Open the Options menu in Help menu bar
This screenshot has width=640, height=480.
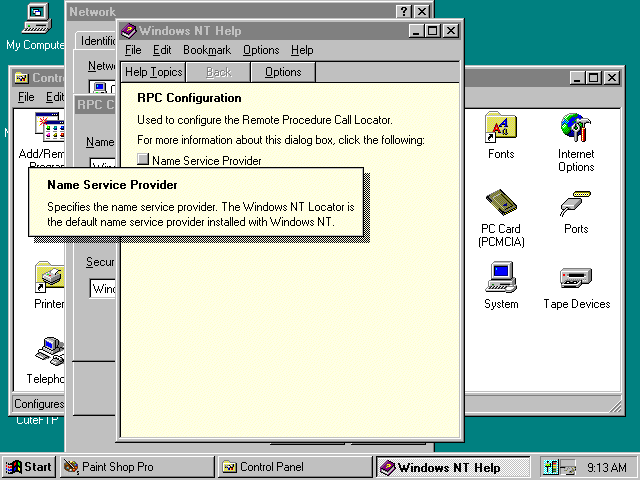click(x=261, y=50)
